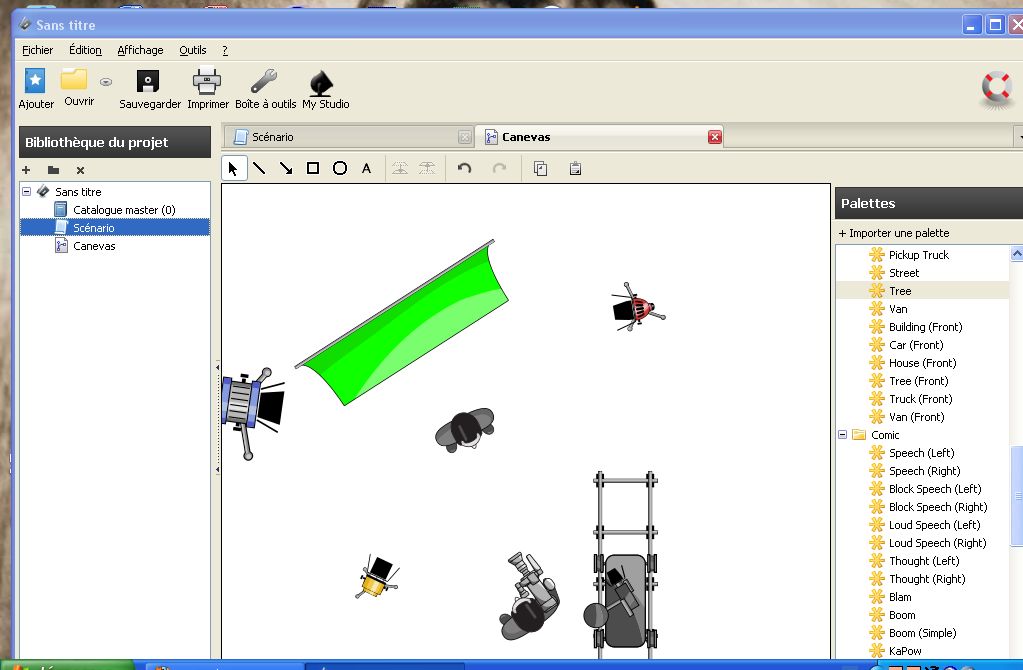Collapse the Sans titre project tree
Viewport: 1023px width, 670px height.
27,191
